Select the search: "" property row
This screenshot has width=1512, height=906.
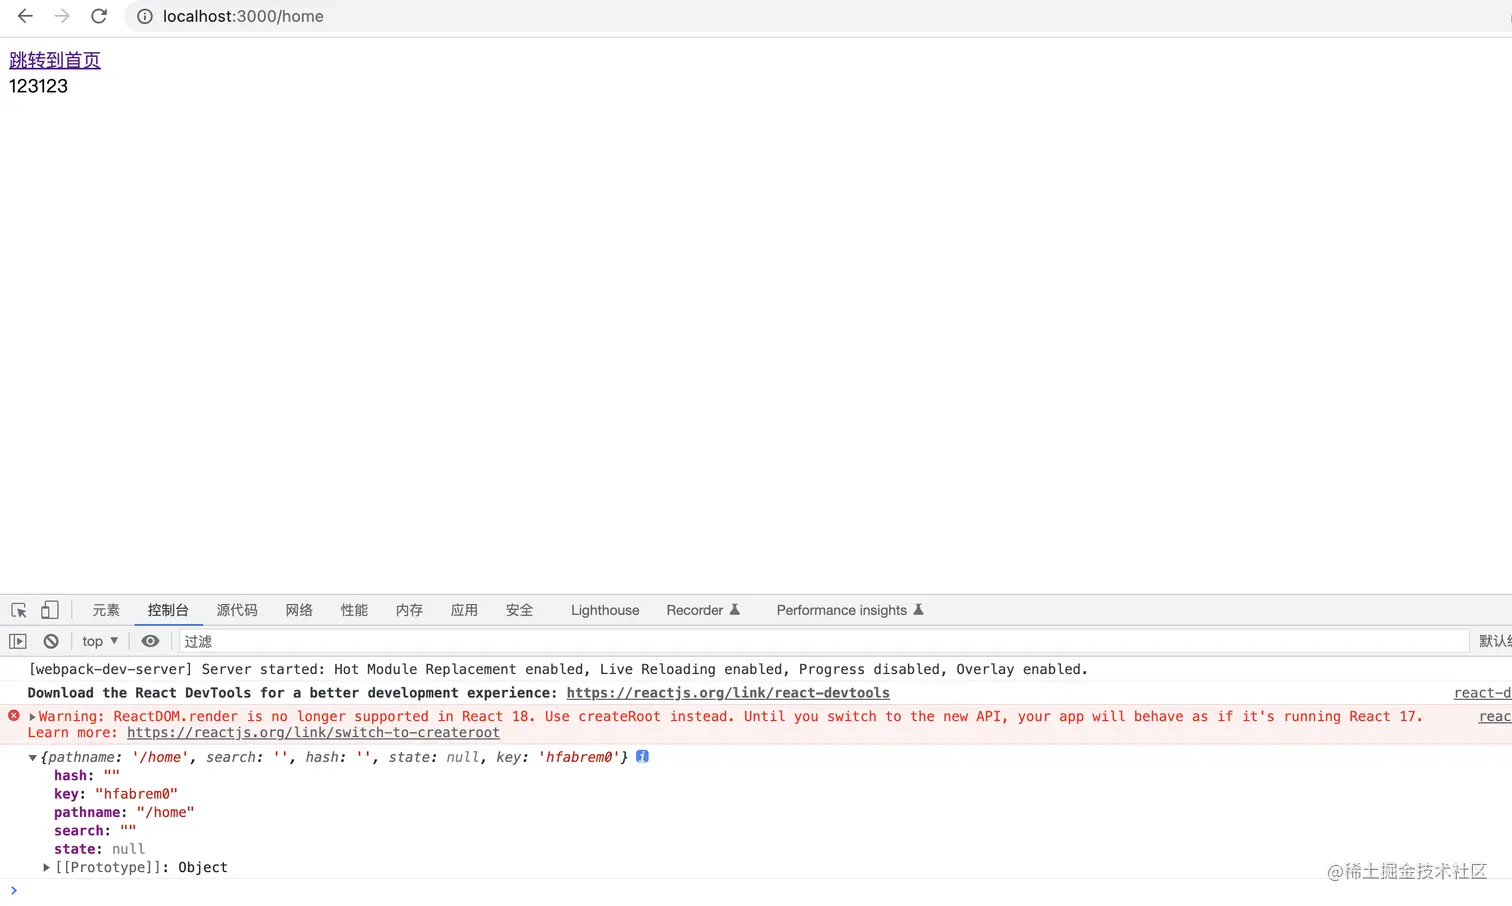[95, 831]
